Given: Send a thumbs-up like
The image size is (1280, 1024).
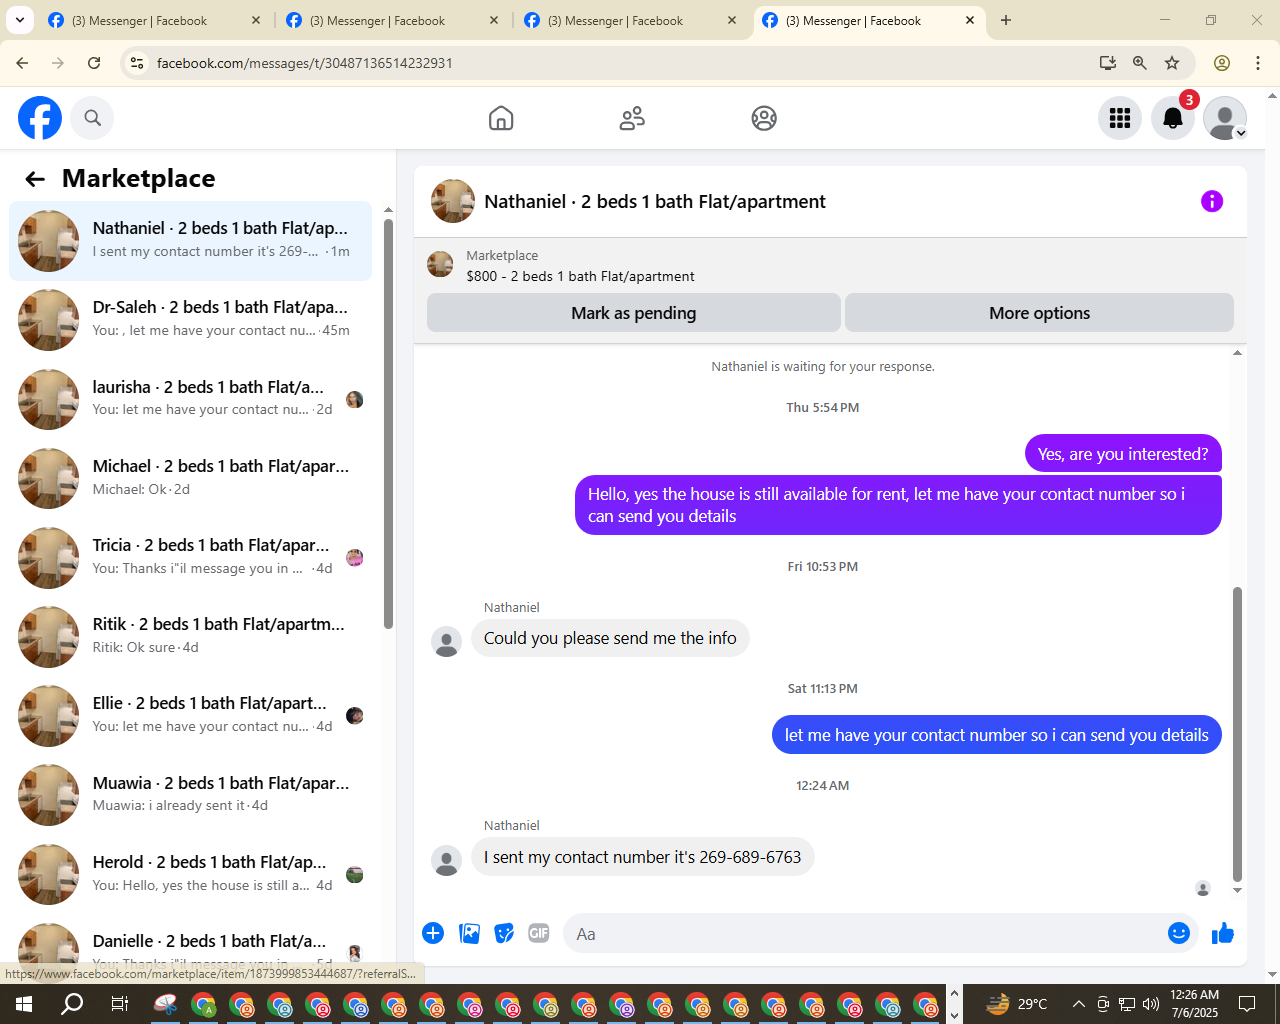Looking at the screenshot, I should (x=1222, y=933).
